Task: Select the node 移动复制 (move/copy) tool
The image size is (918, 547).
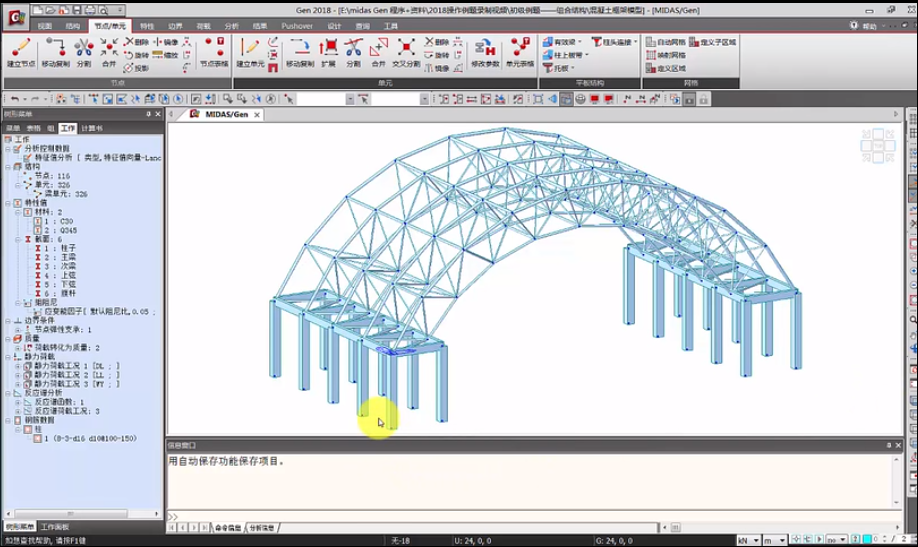Action: click(55, 51)
